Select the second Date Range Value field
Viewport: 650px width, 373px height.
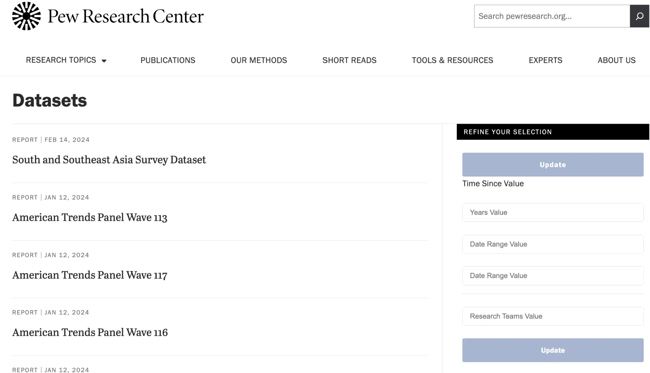pos(553,276)
